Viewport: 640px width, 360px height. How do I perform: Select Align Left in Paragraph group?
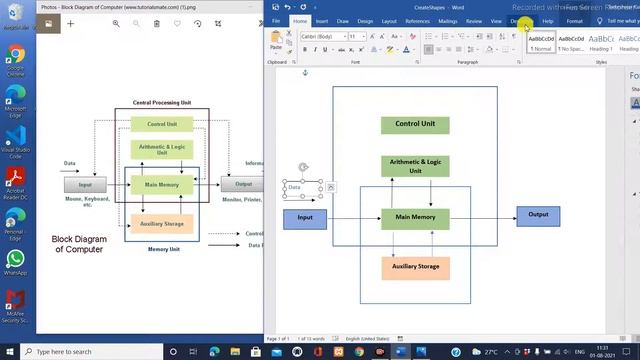pyautogui.click(x=428, y=49)
